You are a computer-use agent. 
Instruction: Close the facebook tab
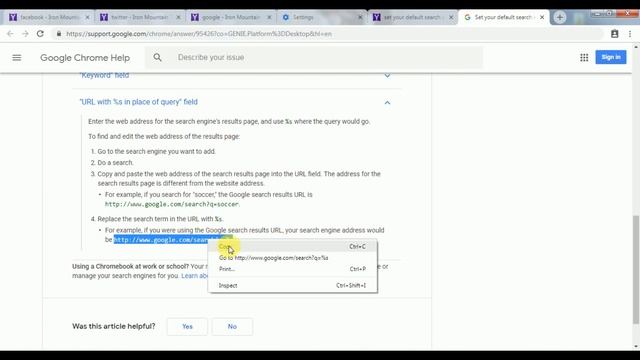click(87, 17)
